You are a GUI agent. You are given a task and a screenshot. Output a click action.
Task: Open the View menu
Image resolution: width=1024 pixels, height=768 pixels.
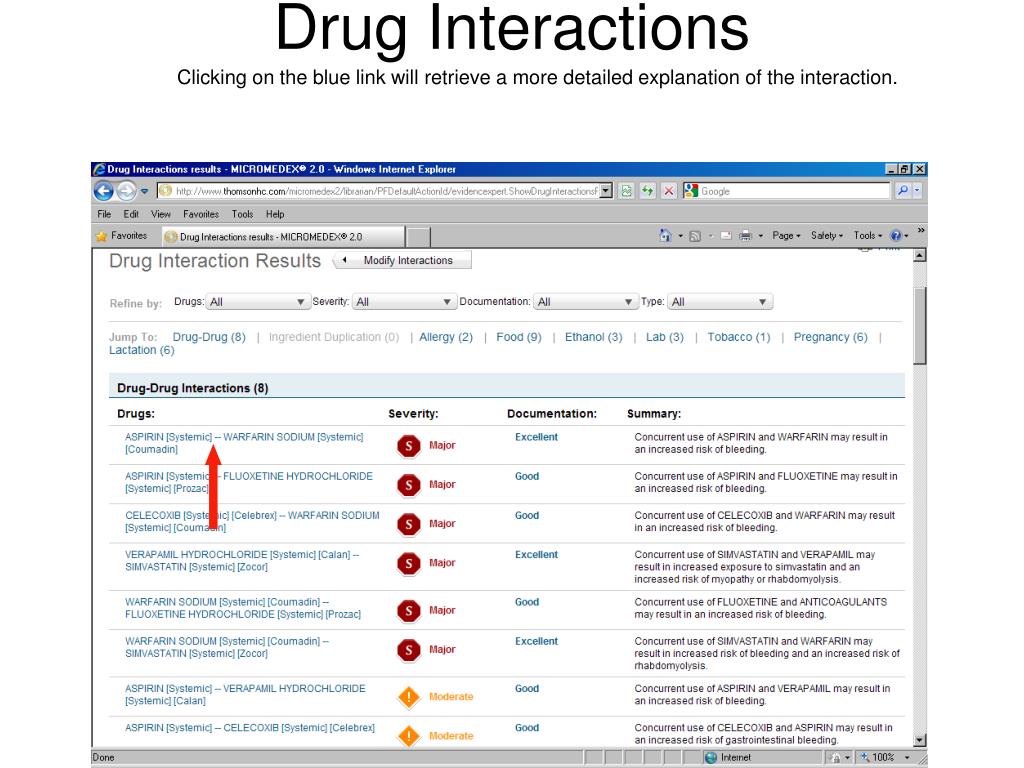[x=161, y=214]
